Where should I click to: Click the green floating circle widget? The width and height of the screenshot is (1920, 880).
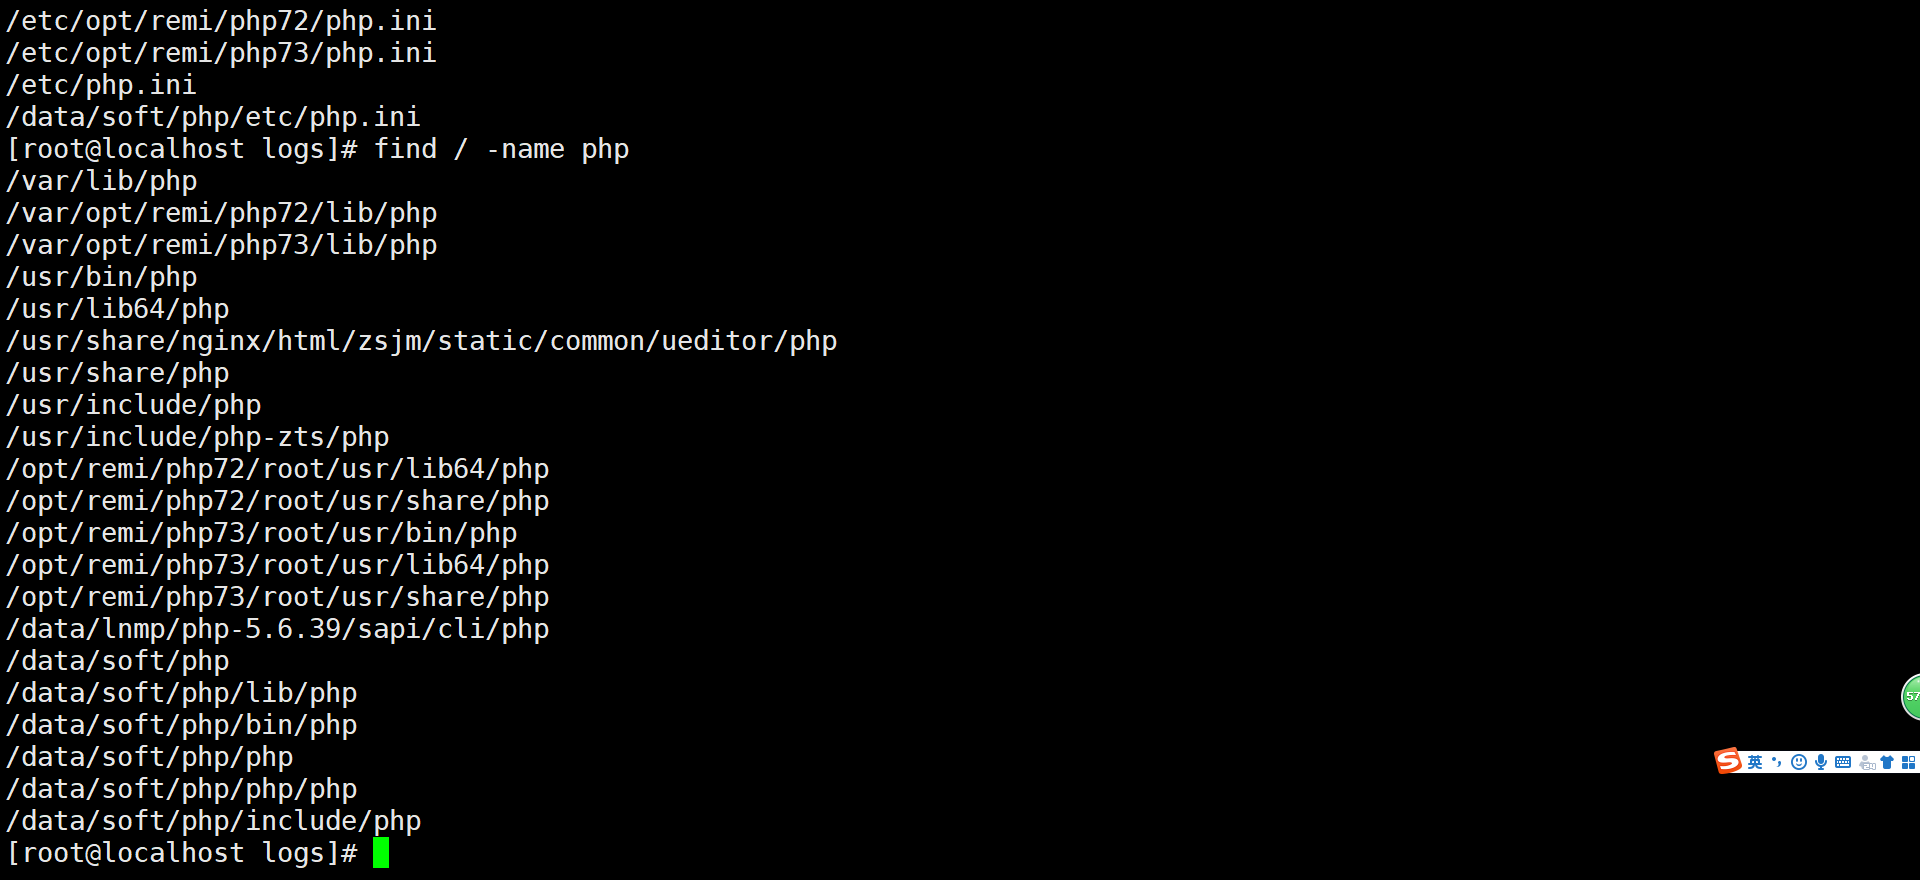[x=1910, y=697]
